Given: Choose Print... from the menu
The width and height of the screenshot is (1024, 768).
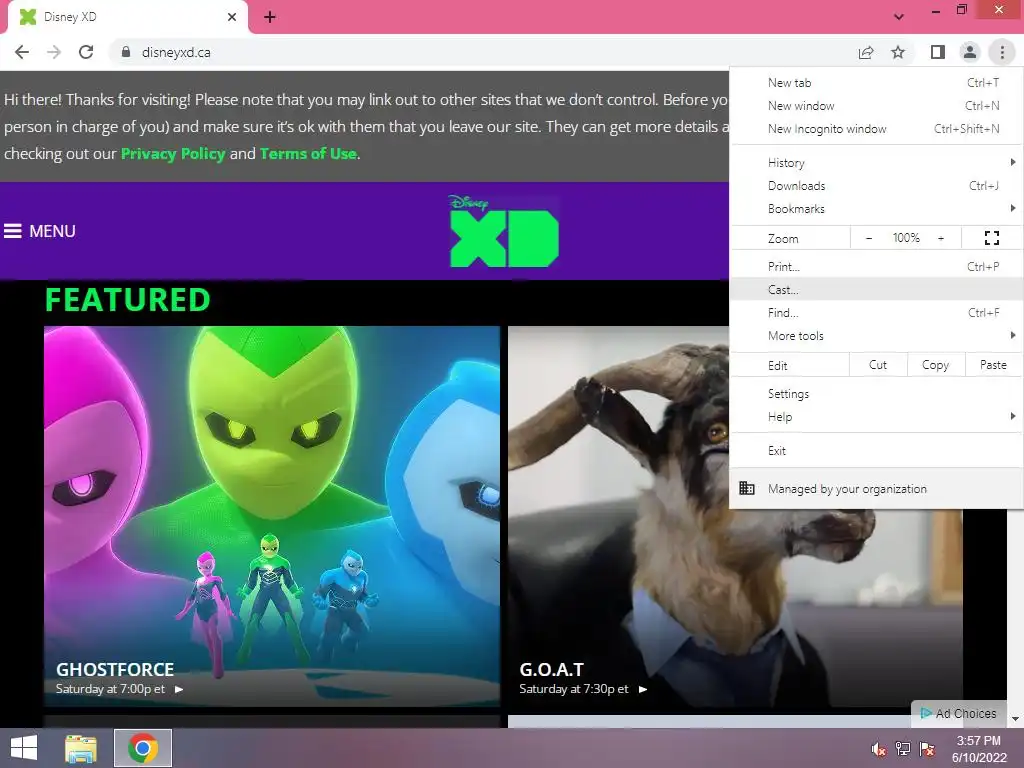Looking at the screenshot, I should [876, 266].
